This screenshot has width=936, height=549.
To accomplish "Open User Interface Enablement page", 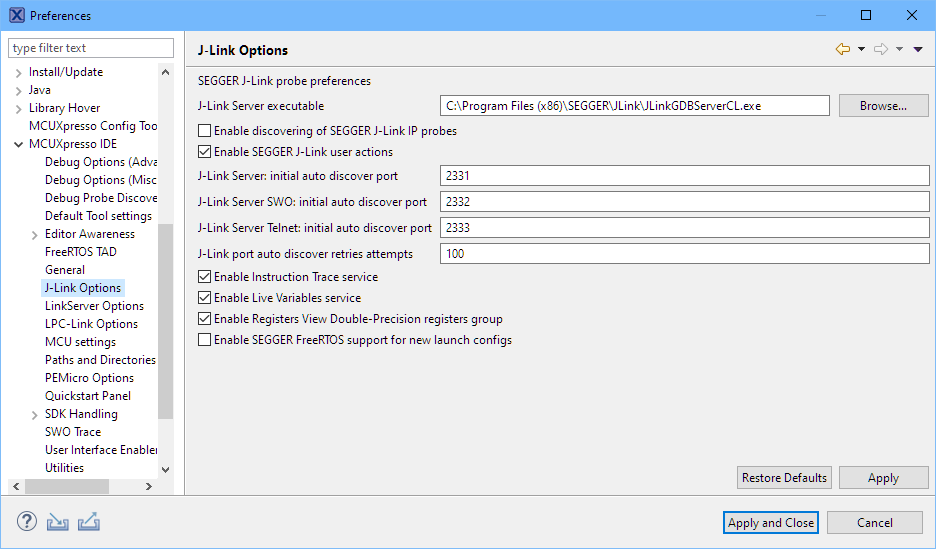I will point(101,449).
